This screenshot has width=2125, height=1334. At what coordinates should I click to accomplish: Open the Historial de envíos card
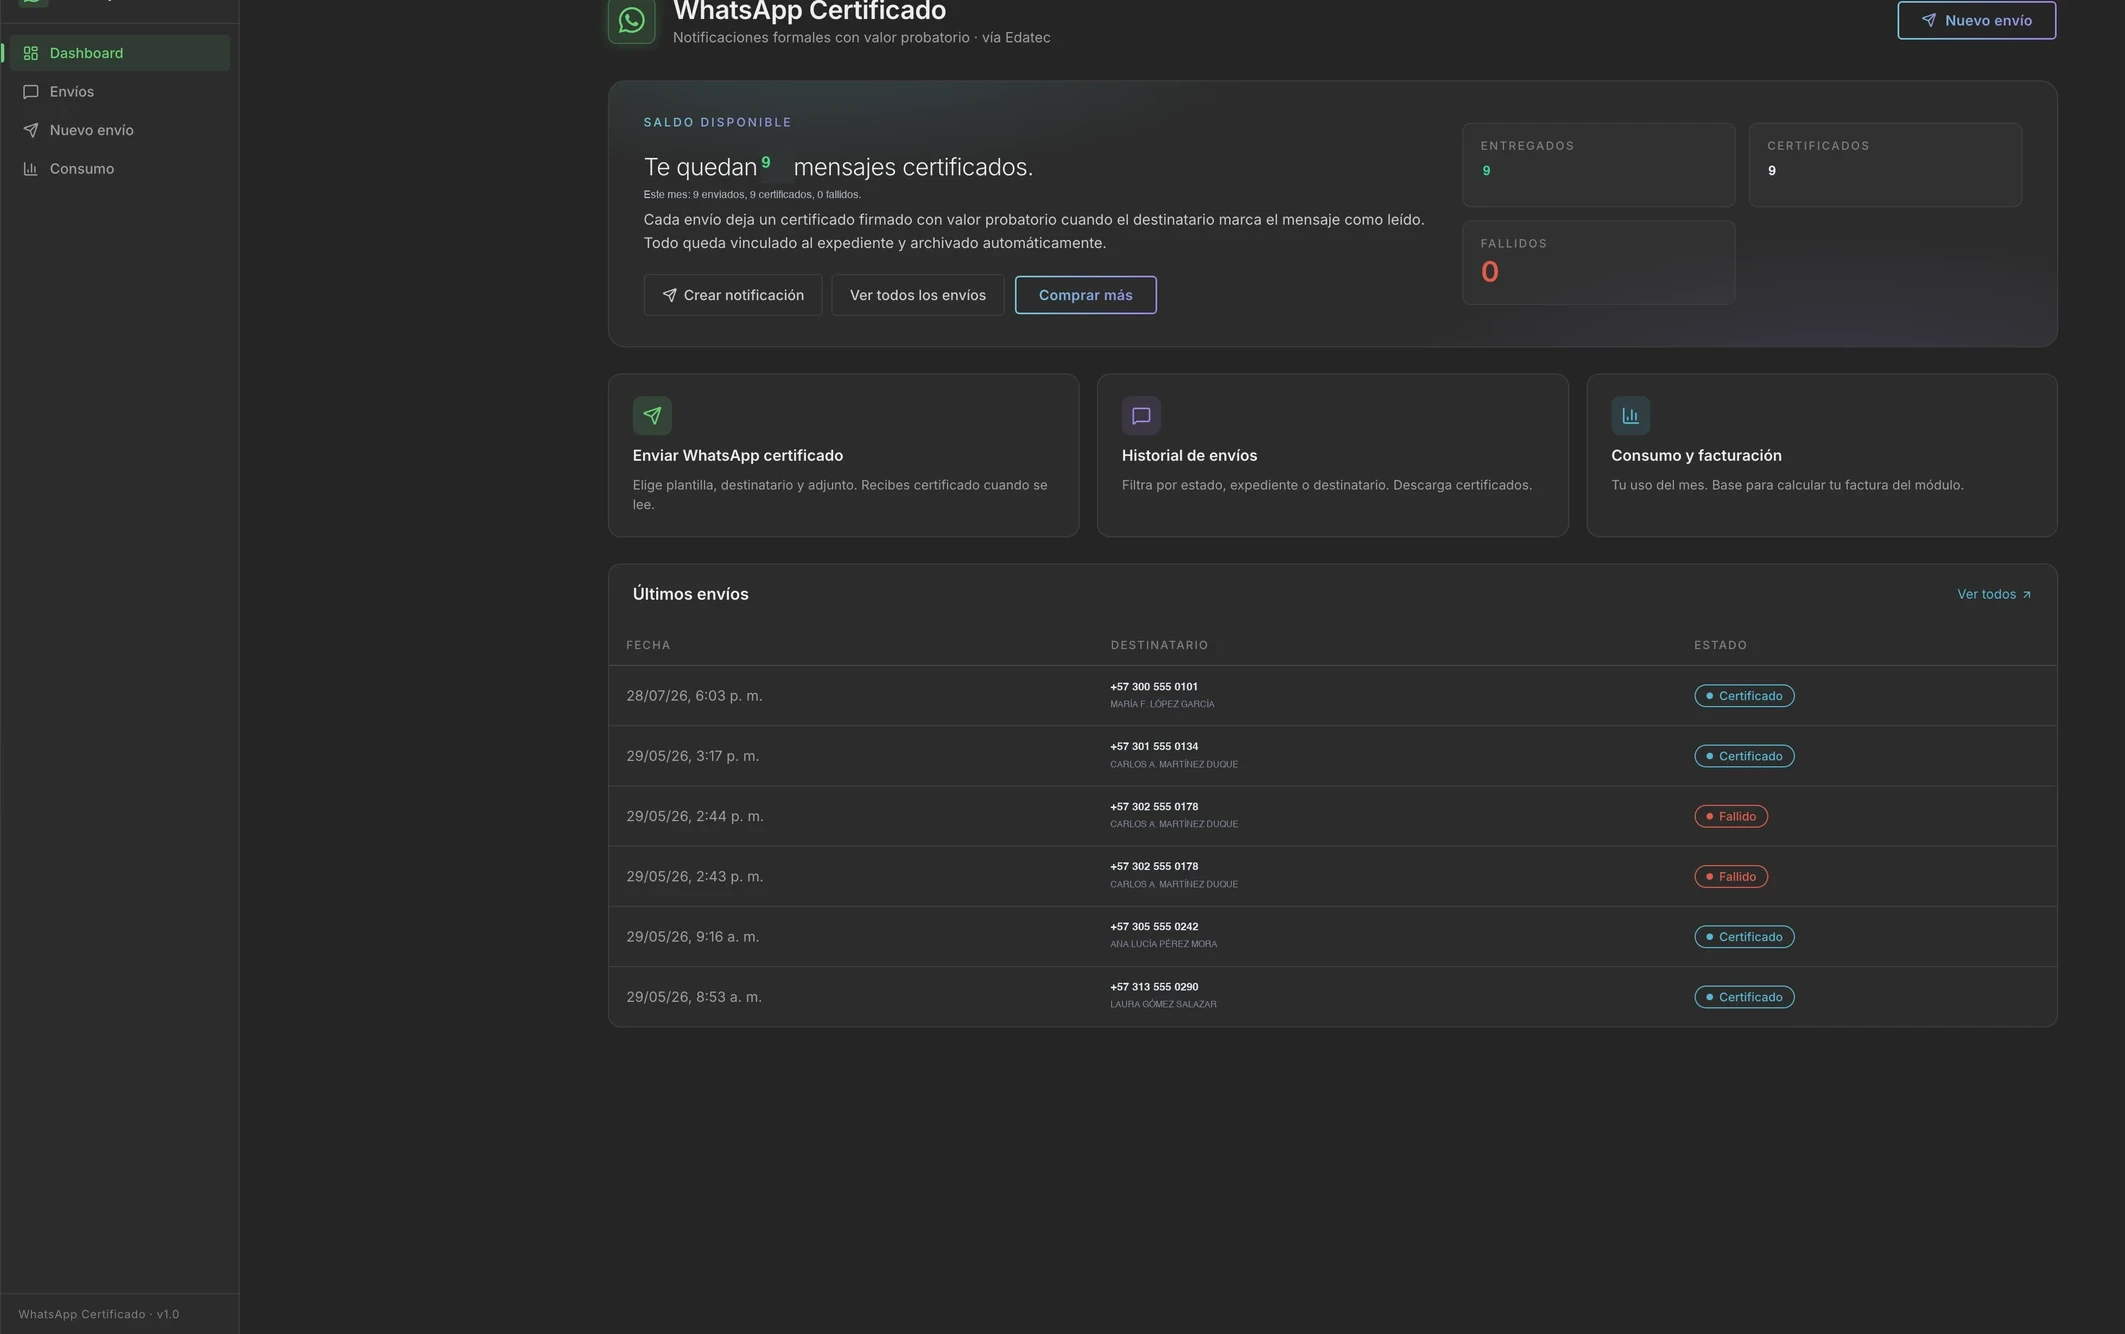pyautogui.click(x=1333, y=456)
